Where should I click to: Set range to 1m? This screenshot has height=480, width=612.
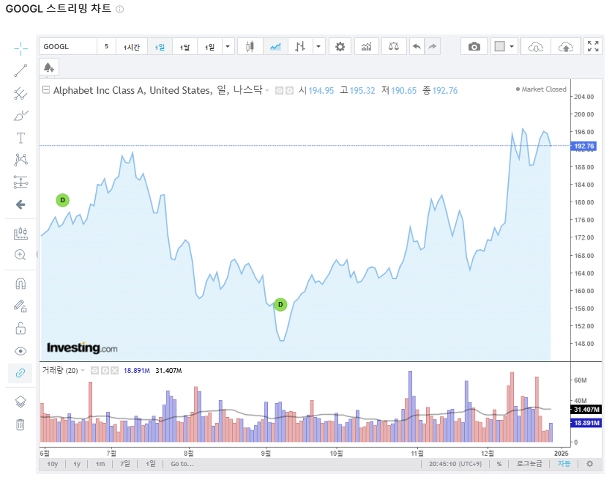click(x=100, y=464)
